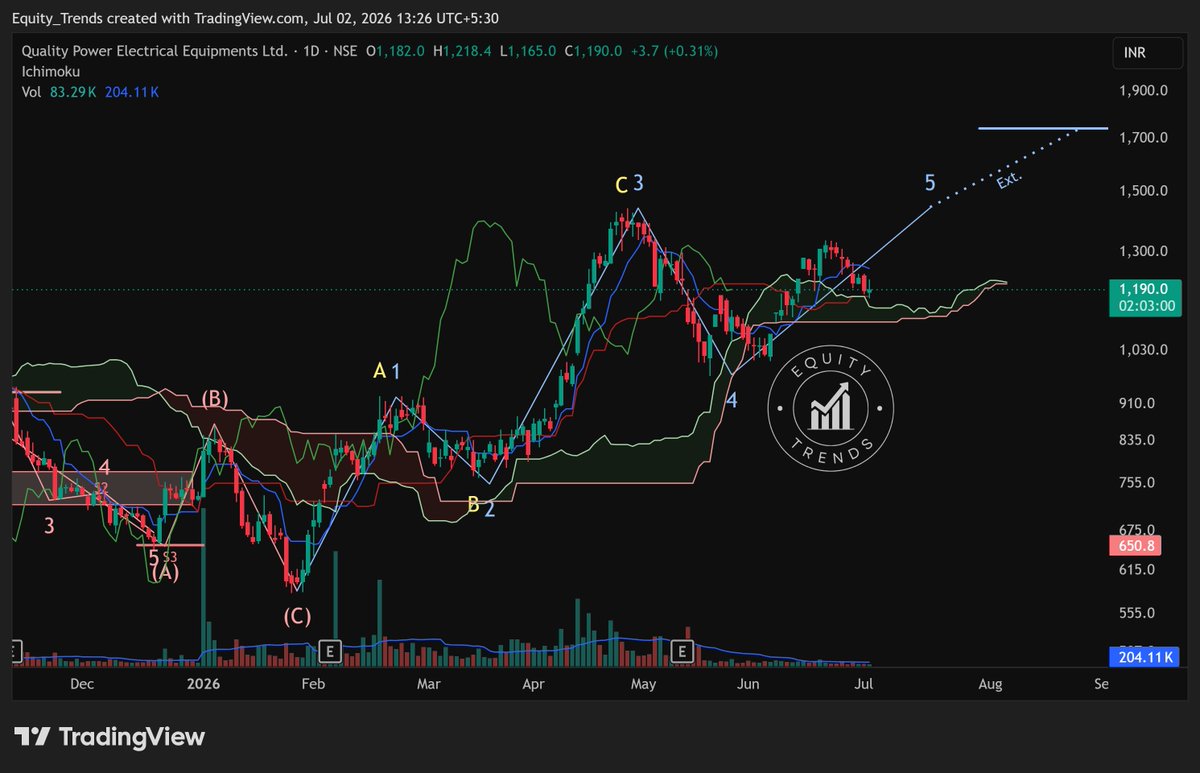
Task: Select the yellow B wave label
Action: (473, 506)
